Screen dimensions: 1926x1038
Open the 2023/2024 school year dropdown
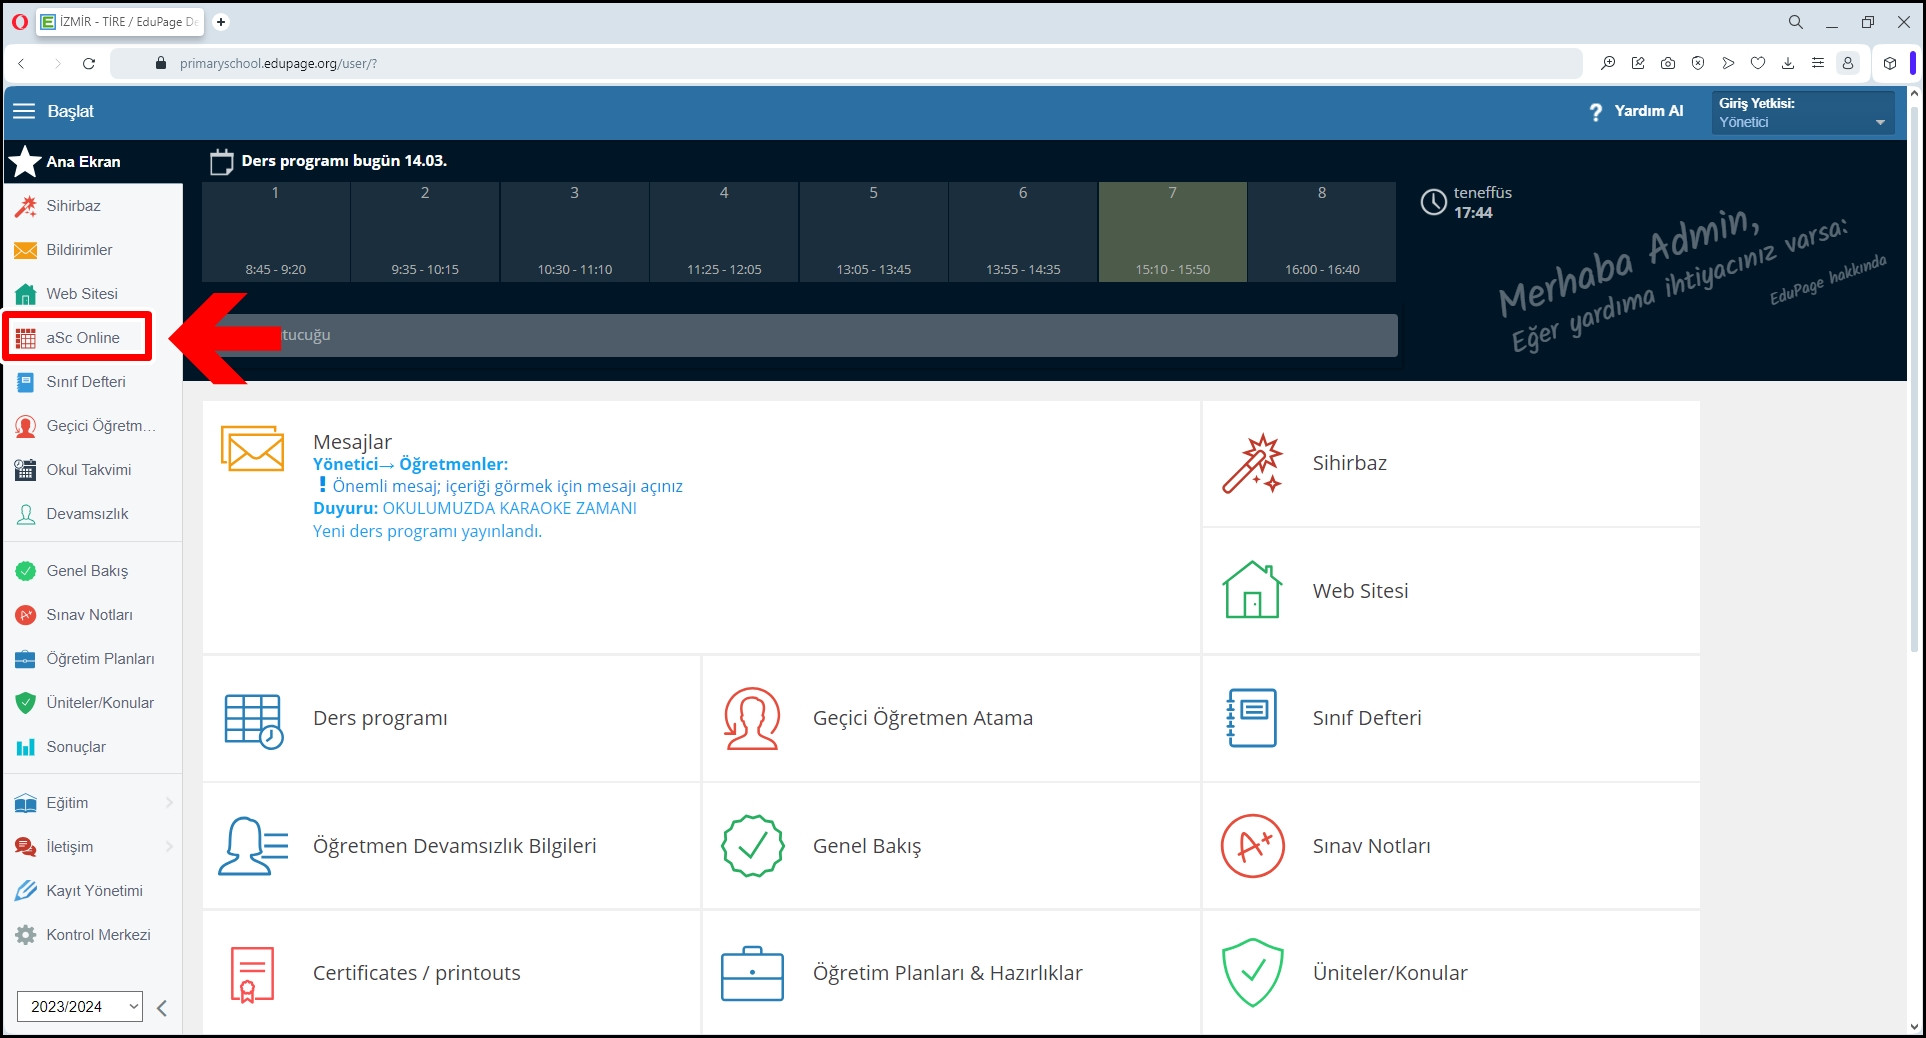80,1007
